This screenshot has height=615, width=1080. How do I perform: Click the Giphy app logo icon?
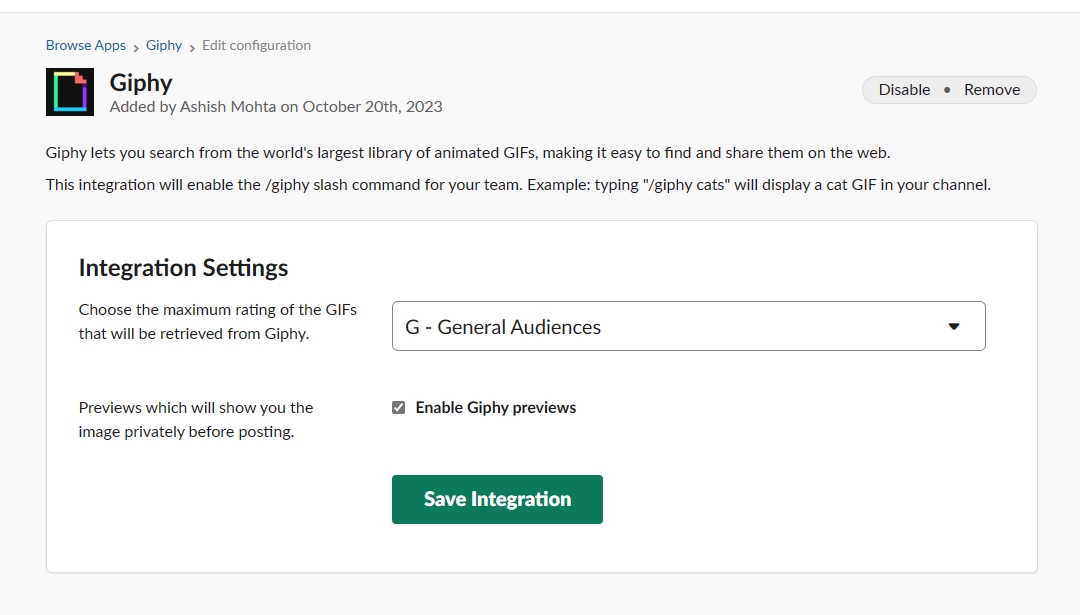point(69,92)
